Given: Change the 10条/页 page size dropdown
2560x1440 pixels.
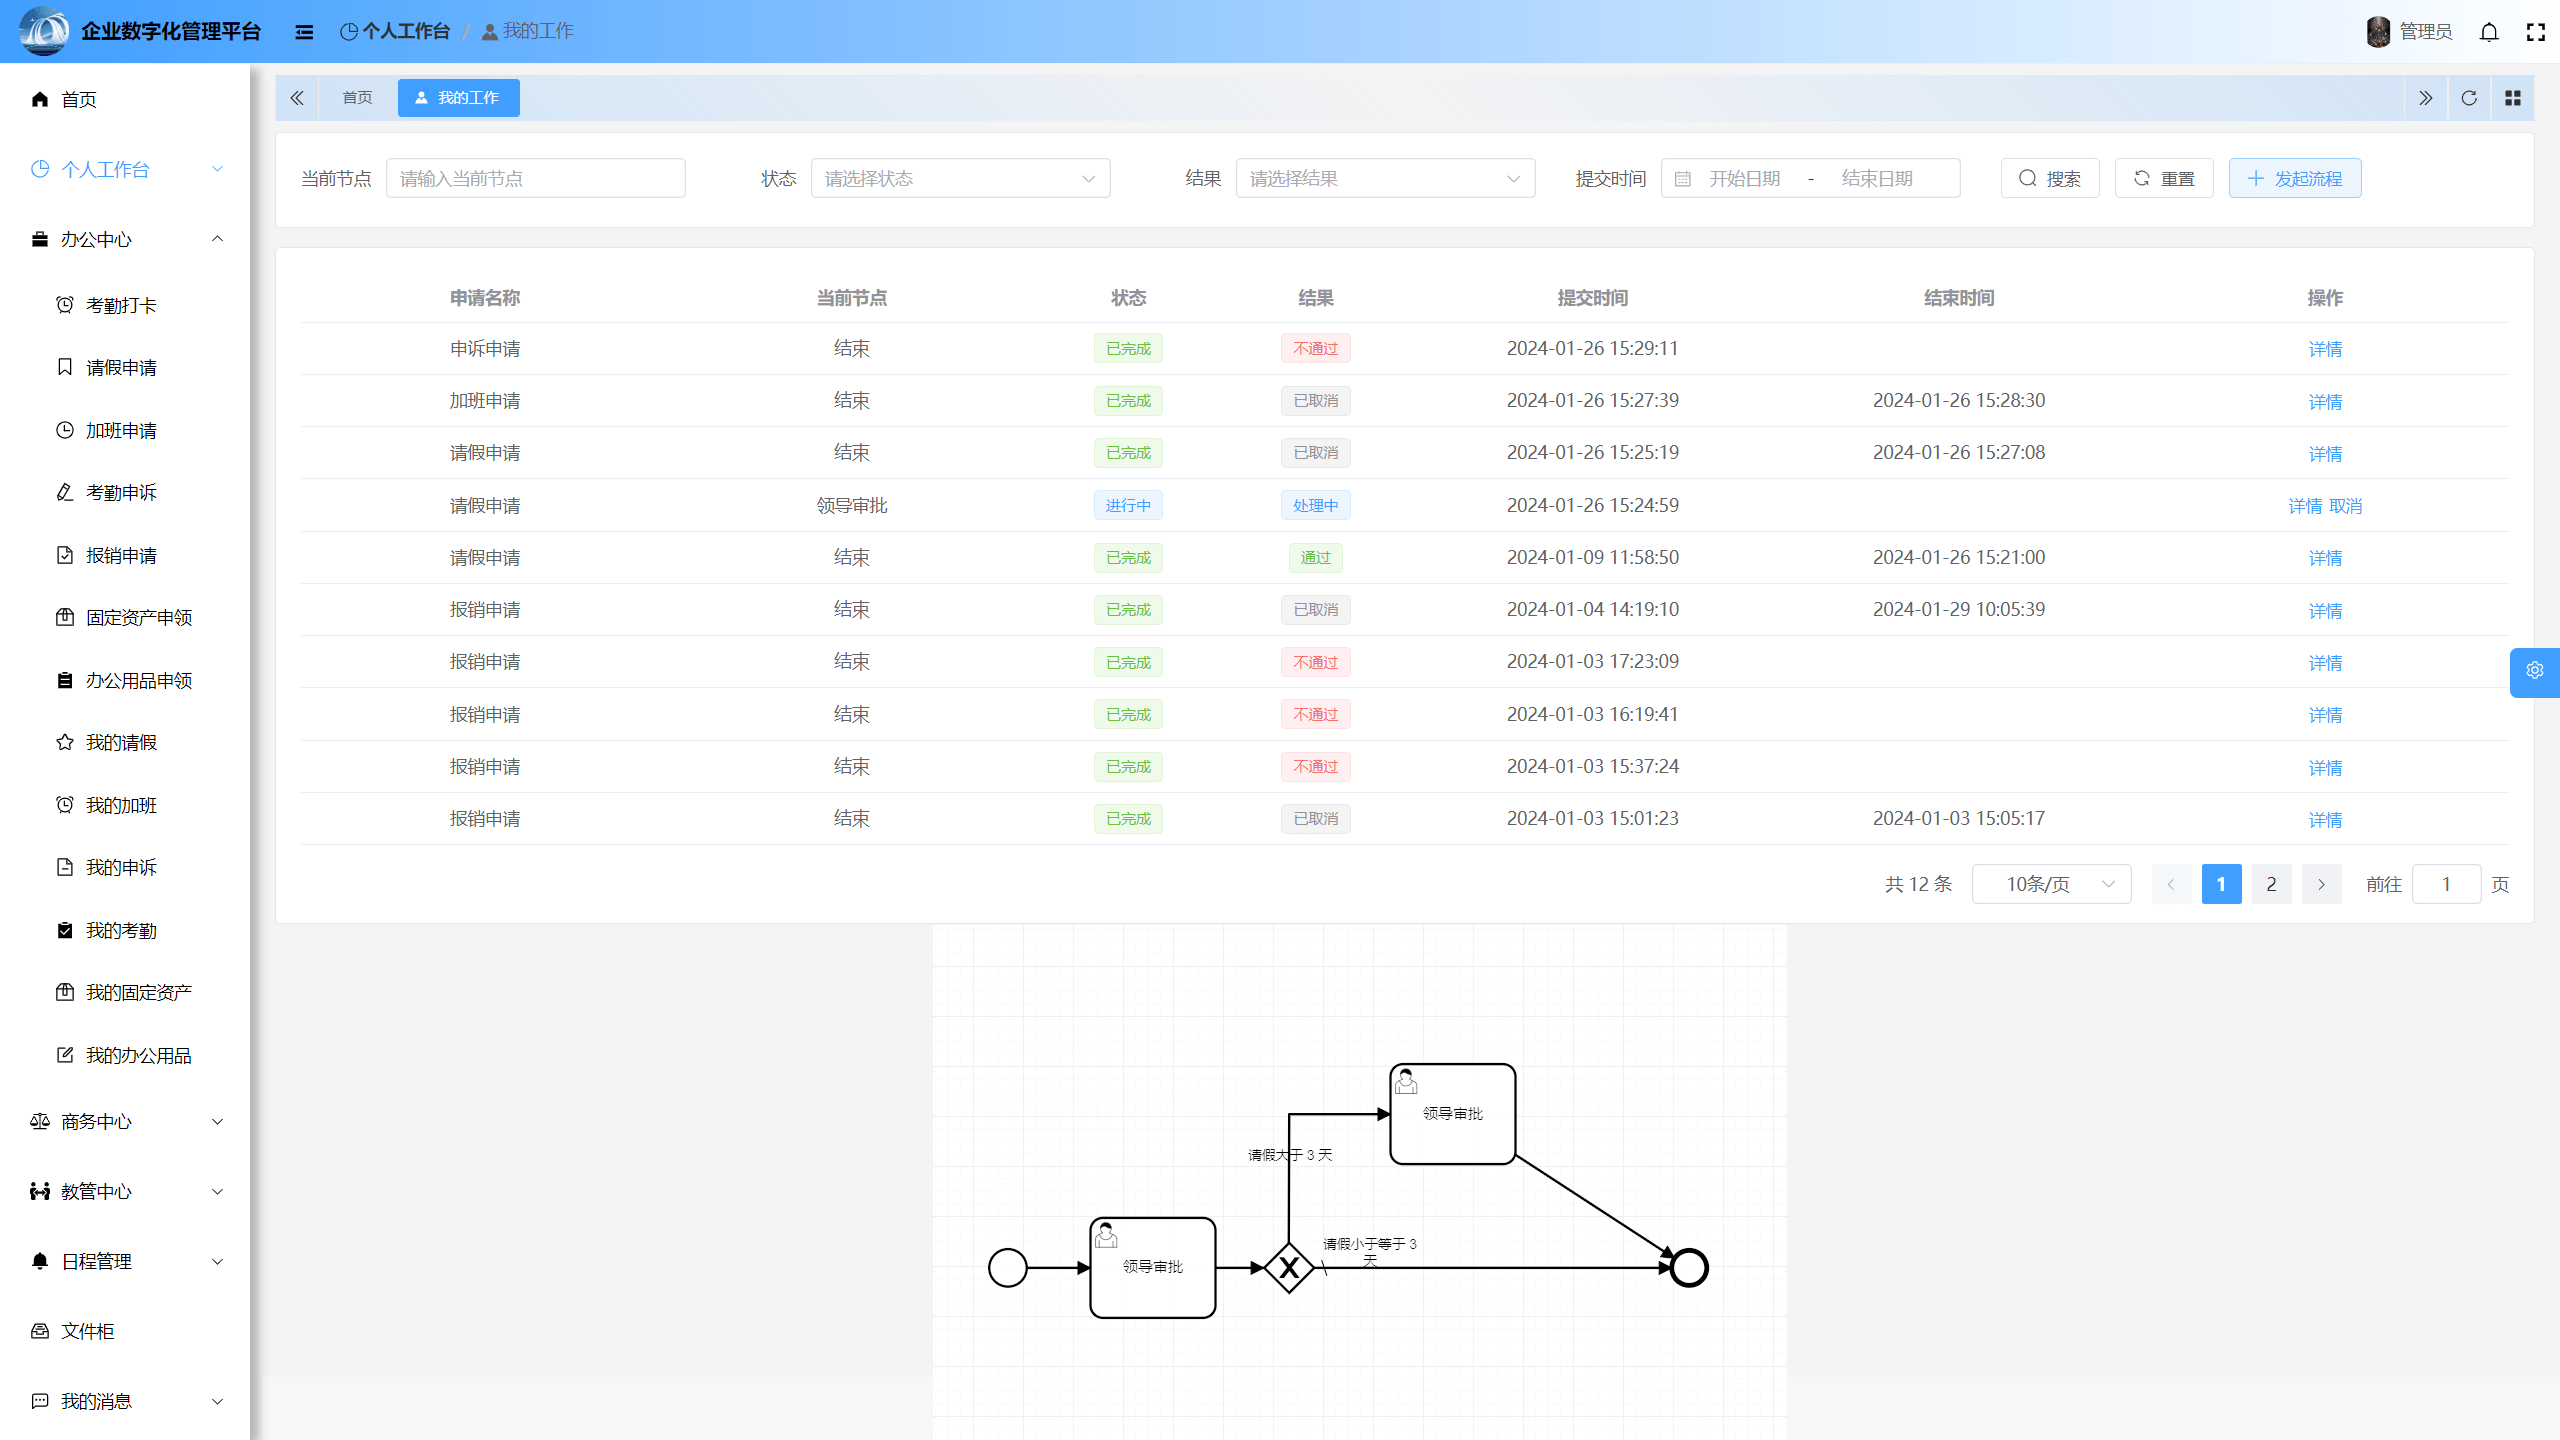Looking at the screenshot, I should point(2051,884).
